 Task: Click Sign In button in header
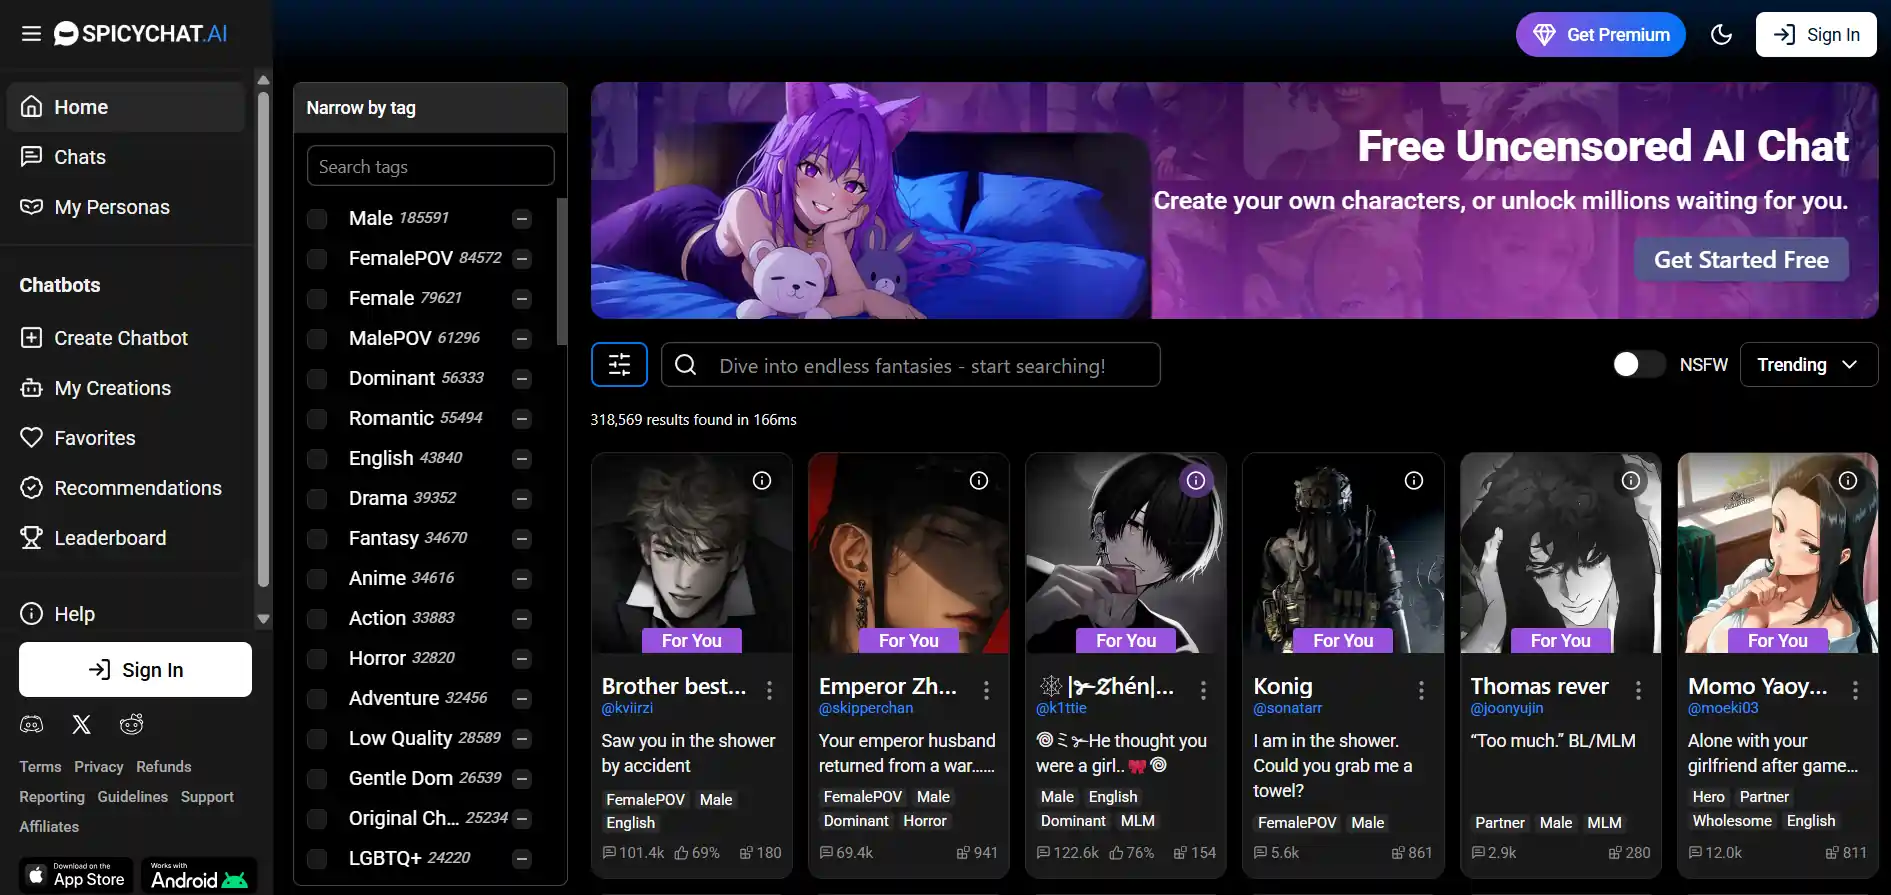(x=1816, y=35)
